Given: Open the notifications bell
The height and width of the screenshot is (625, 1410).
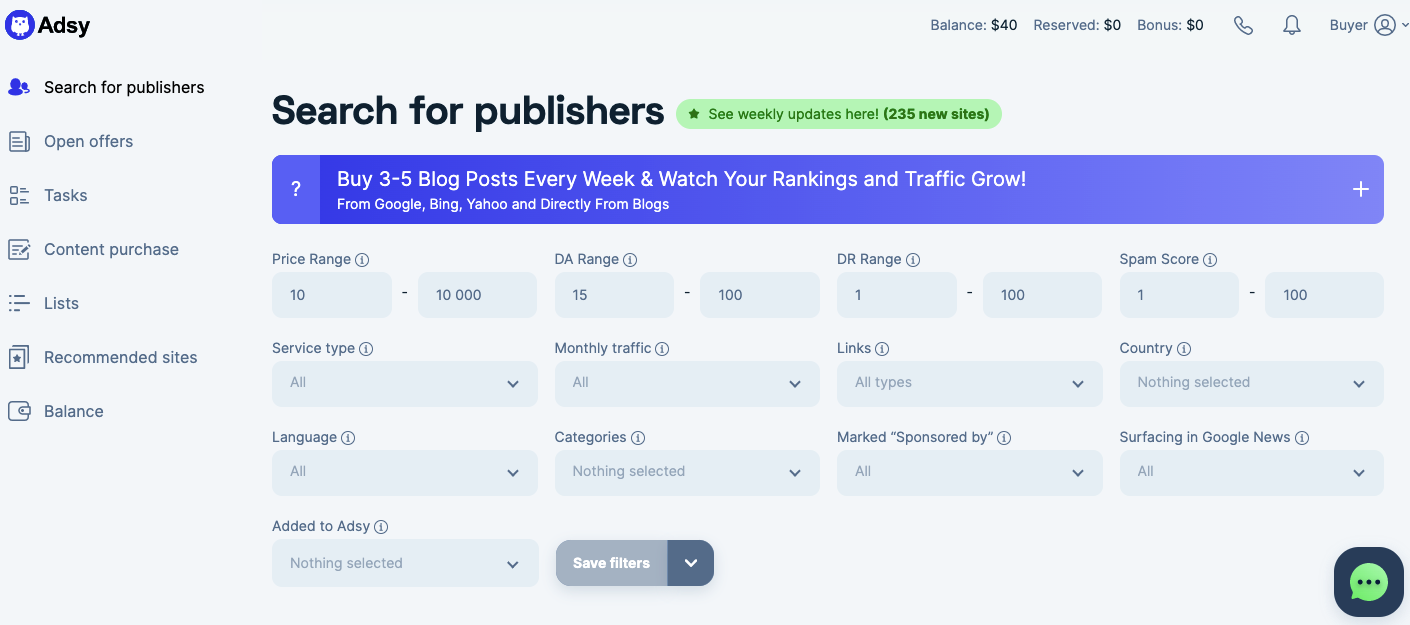Looking at the screenshot, I should tap(1292, 25).
